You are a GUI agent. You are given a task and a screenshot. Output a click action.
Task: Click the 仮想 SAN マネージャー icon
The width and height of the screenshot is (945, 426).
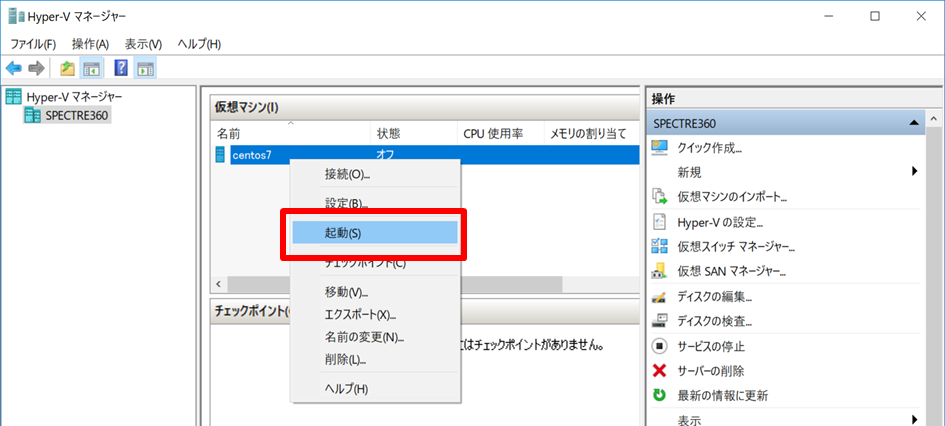click(x=660, y=271)
